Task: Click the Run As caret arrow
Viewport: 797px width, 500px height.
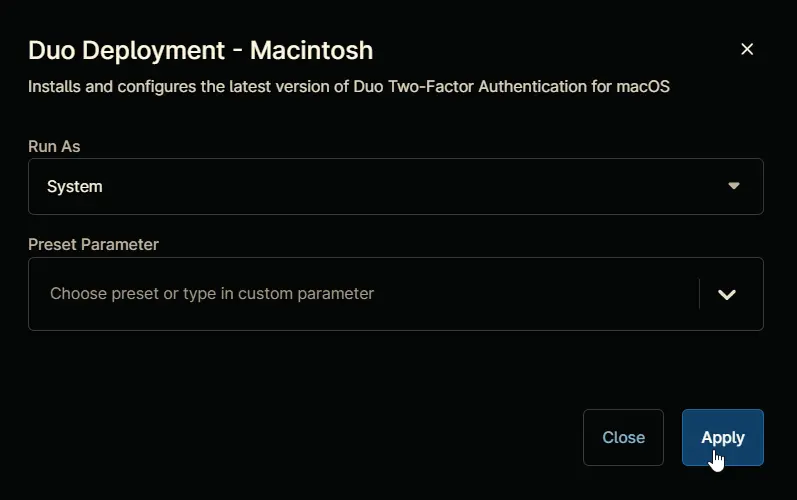Action: pos(733,186)
